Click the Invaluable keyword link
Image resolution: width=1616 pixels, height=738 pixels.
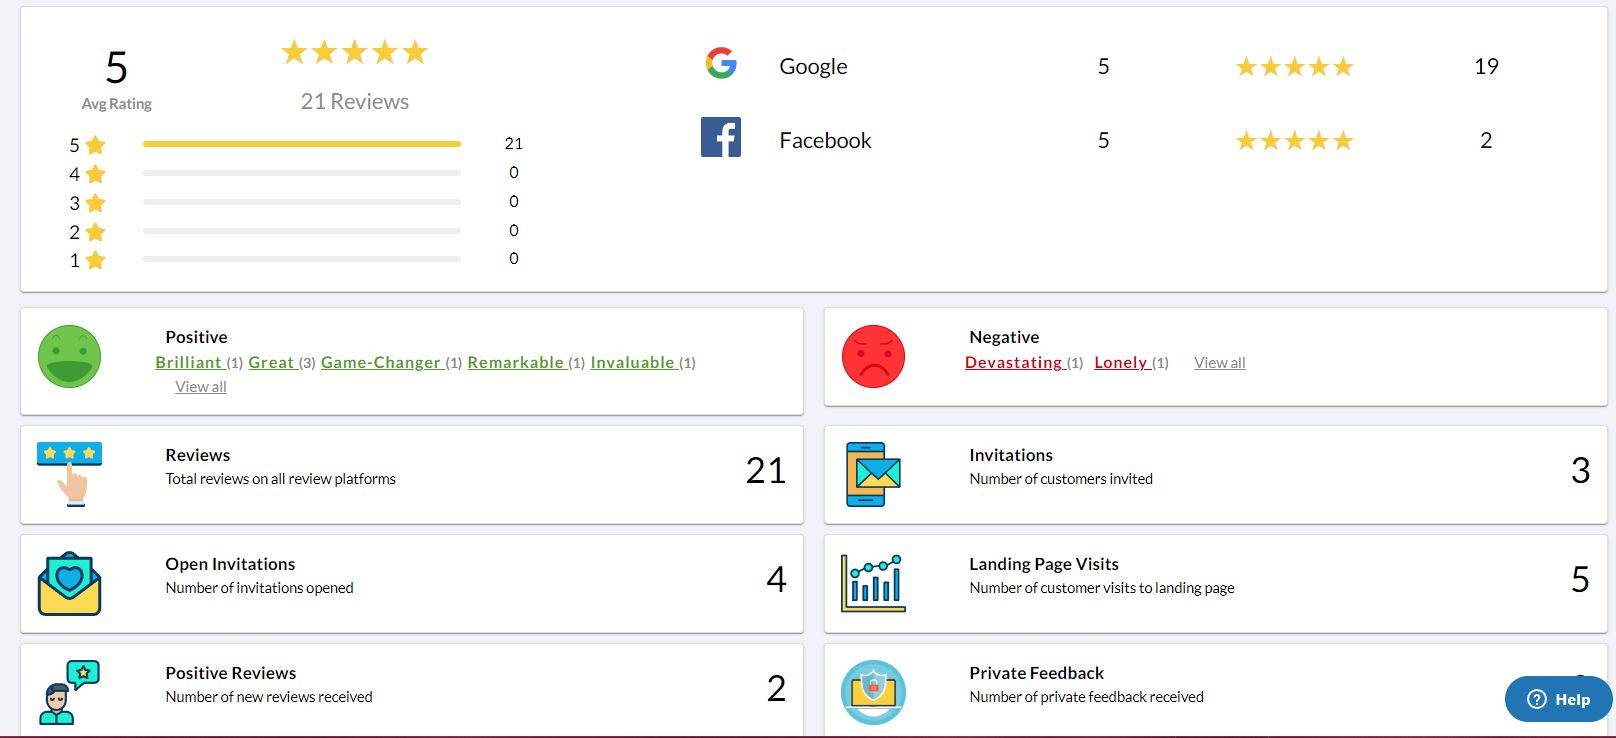(632, 362)
